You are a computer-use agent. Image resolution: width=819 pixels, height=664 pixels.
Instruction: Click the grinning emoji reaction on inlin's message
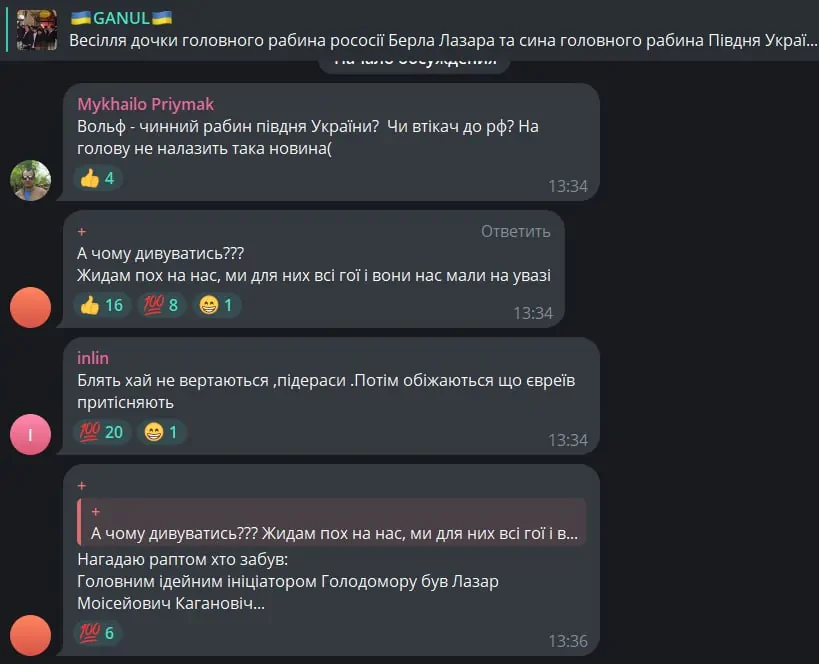[x=161, y=432]
